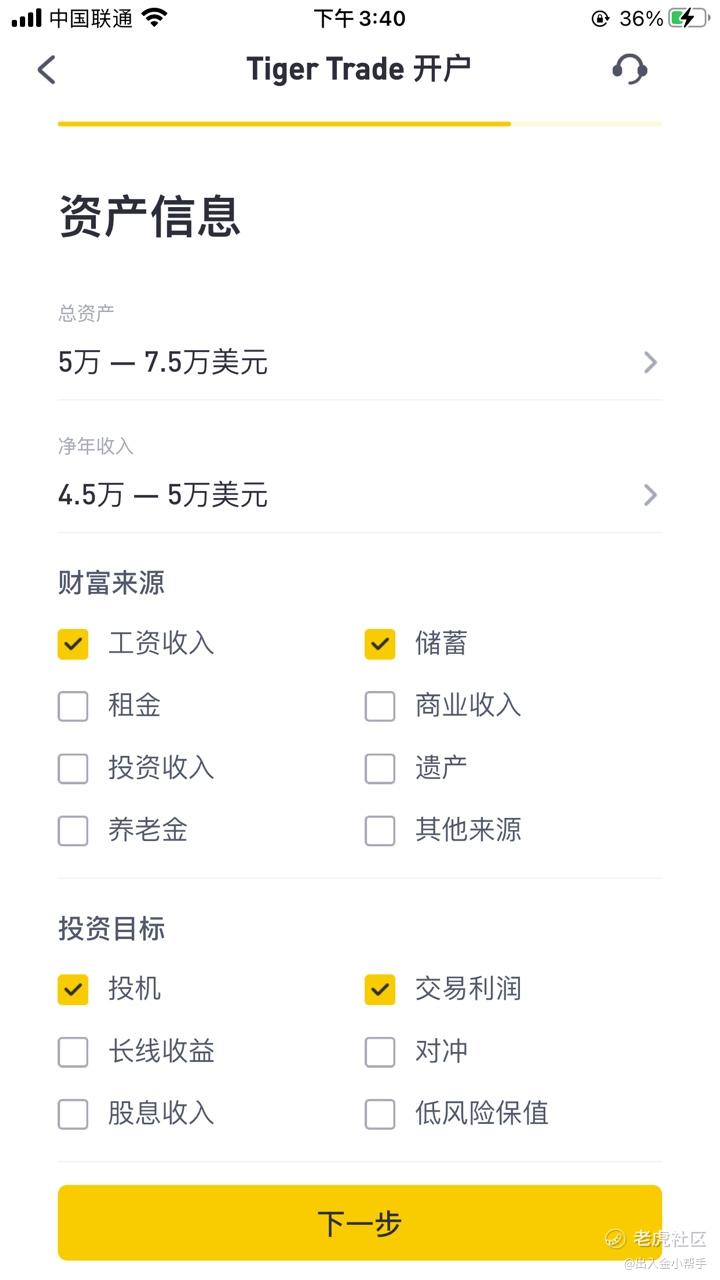Uncheck the 工资收入 checkbox
Viewport: 720px width, 1280px height.
[x=73, y=644]
